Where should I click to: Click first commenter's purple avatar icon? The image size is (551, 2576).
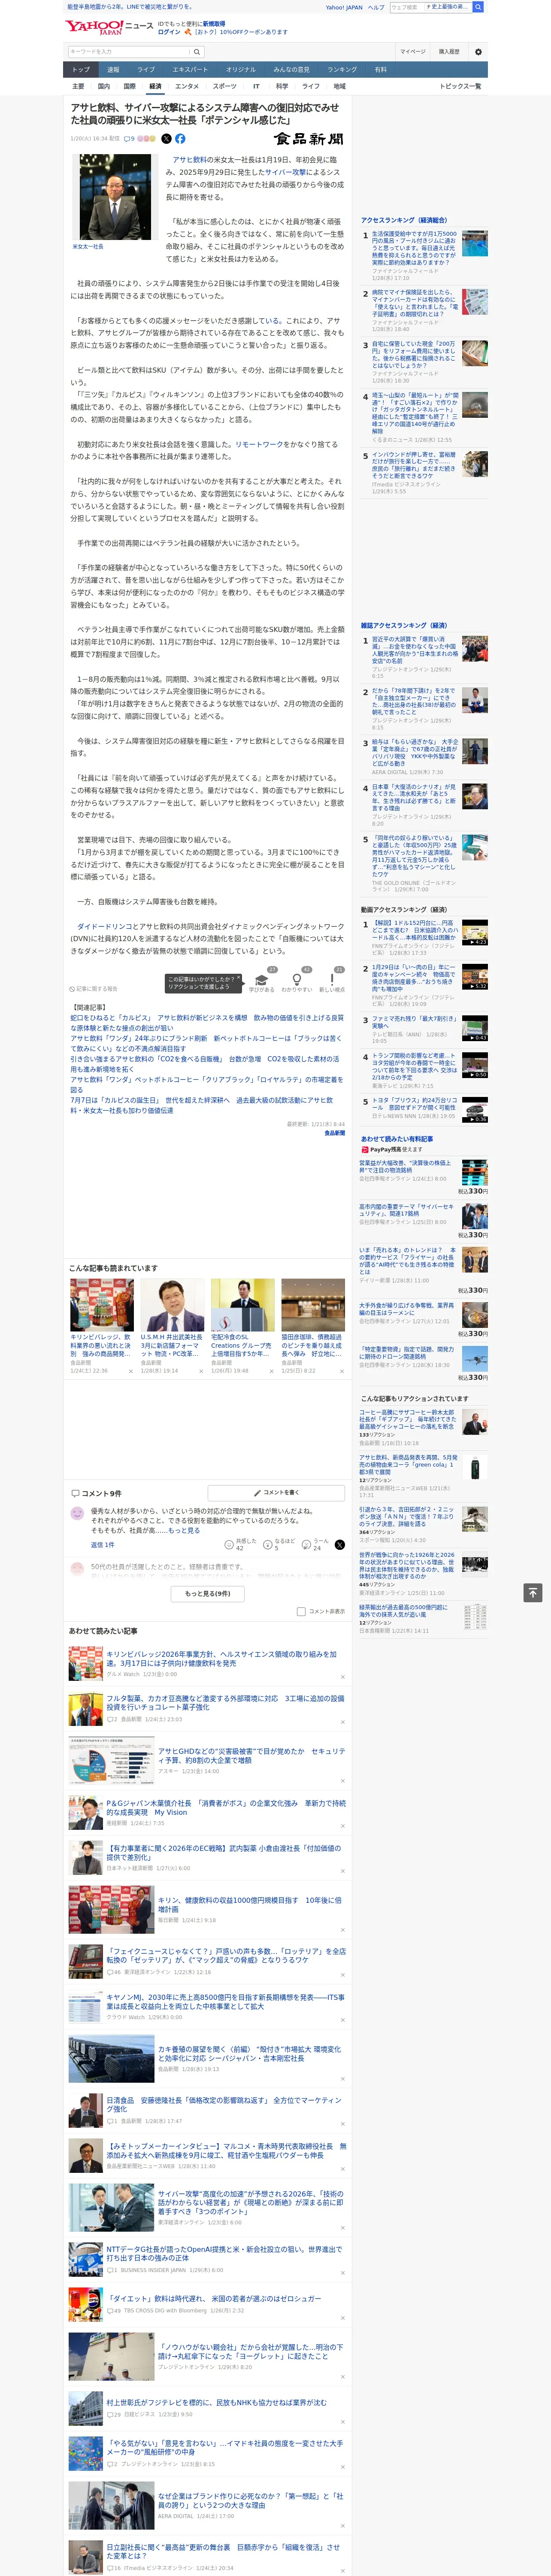pos(77,1513)
